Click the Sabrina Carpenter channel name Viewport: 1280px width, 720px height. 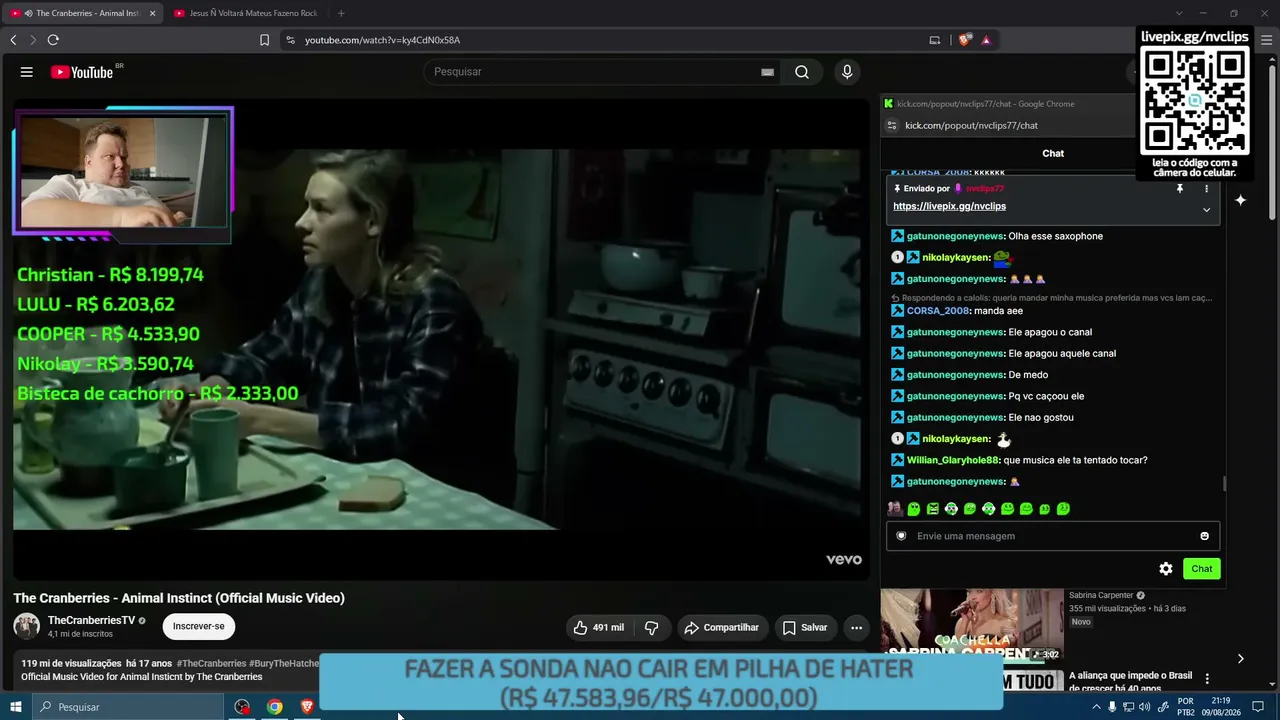click(1101, 595)
